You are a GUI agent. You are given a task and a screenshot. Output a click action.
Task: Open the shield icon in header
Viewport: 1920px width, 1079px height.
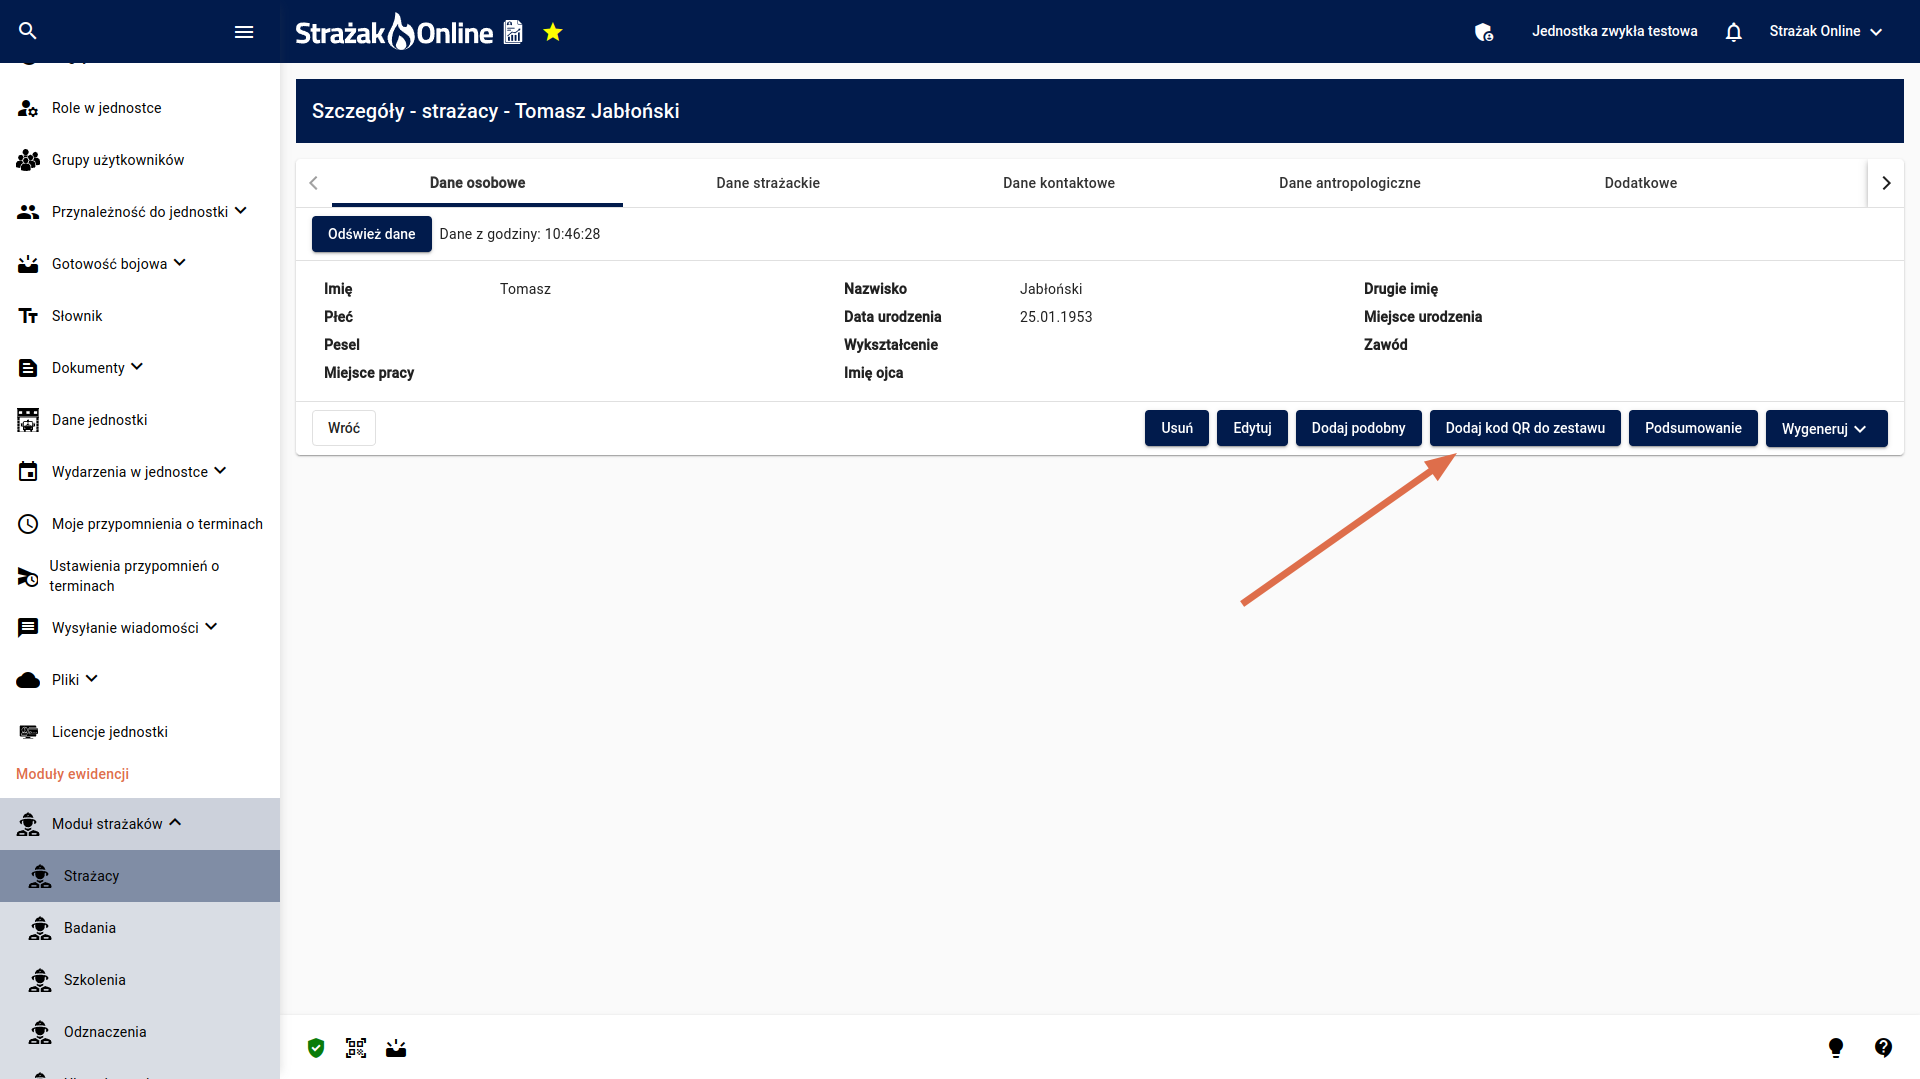coord(1484,32)
